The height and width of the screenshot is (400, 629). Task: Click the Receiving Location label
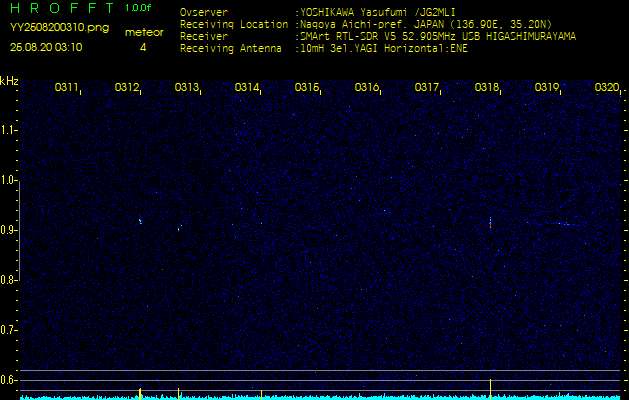234,24
